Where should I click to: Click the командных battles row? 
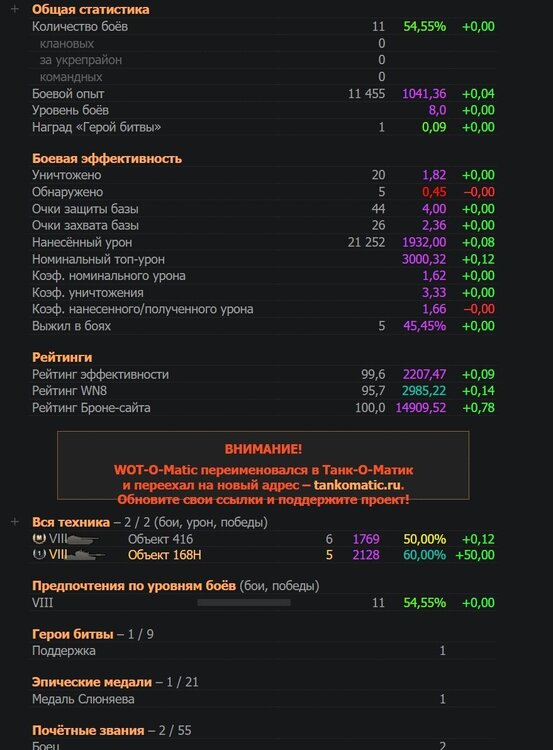click(x=263, y=77)
